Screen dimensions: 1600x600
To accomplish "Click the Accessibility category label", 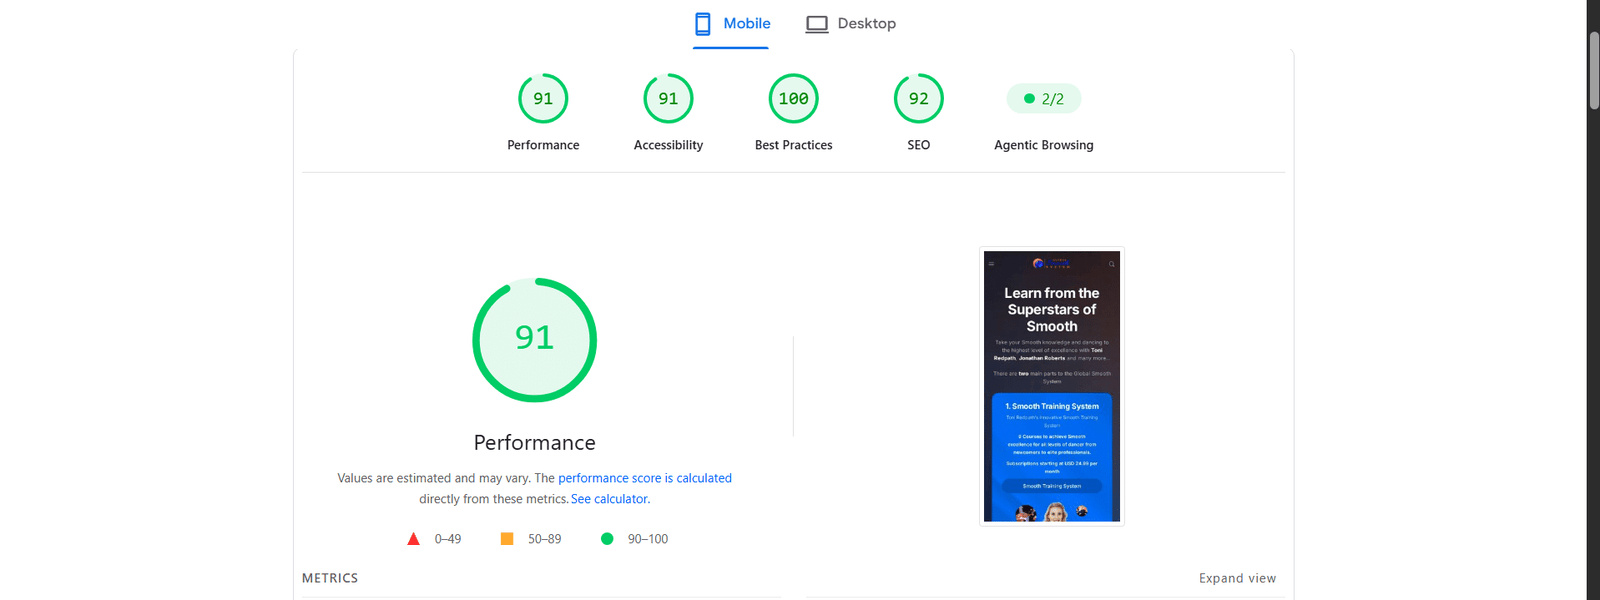I will tap(668, 145).
